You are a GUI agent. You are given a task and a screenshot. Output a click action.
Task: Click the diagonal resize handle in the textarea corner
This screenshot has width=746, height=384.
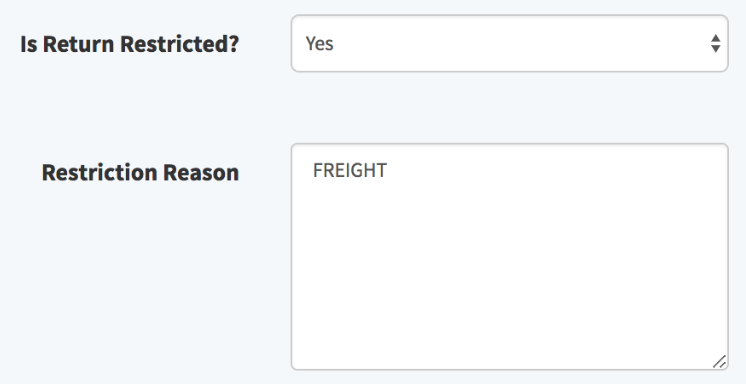[x=719, y=362]
